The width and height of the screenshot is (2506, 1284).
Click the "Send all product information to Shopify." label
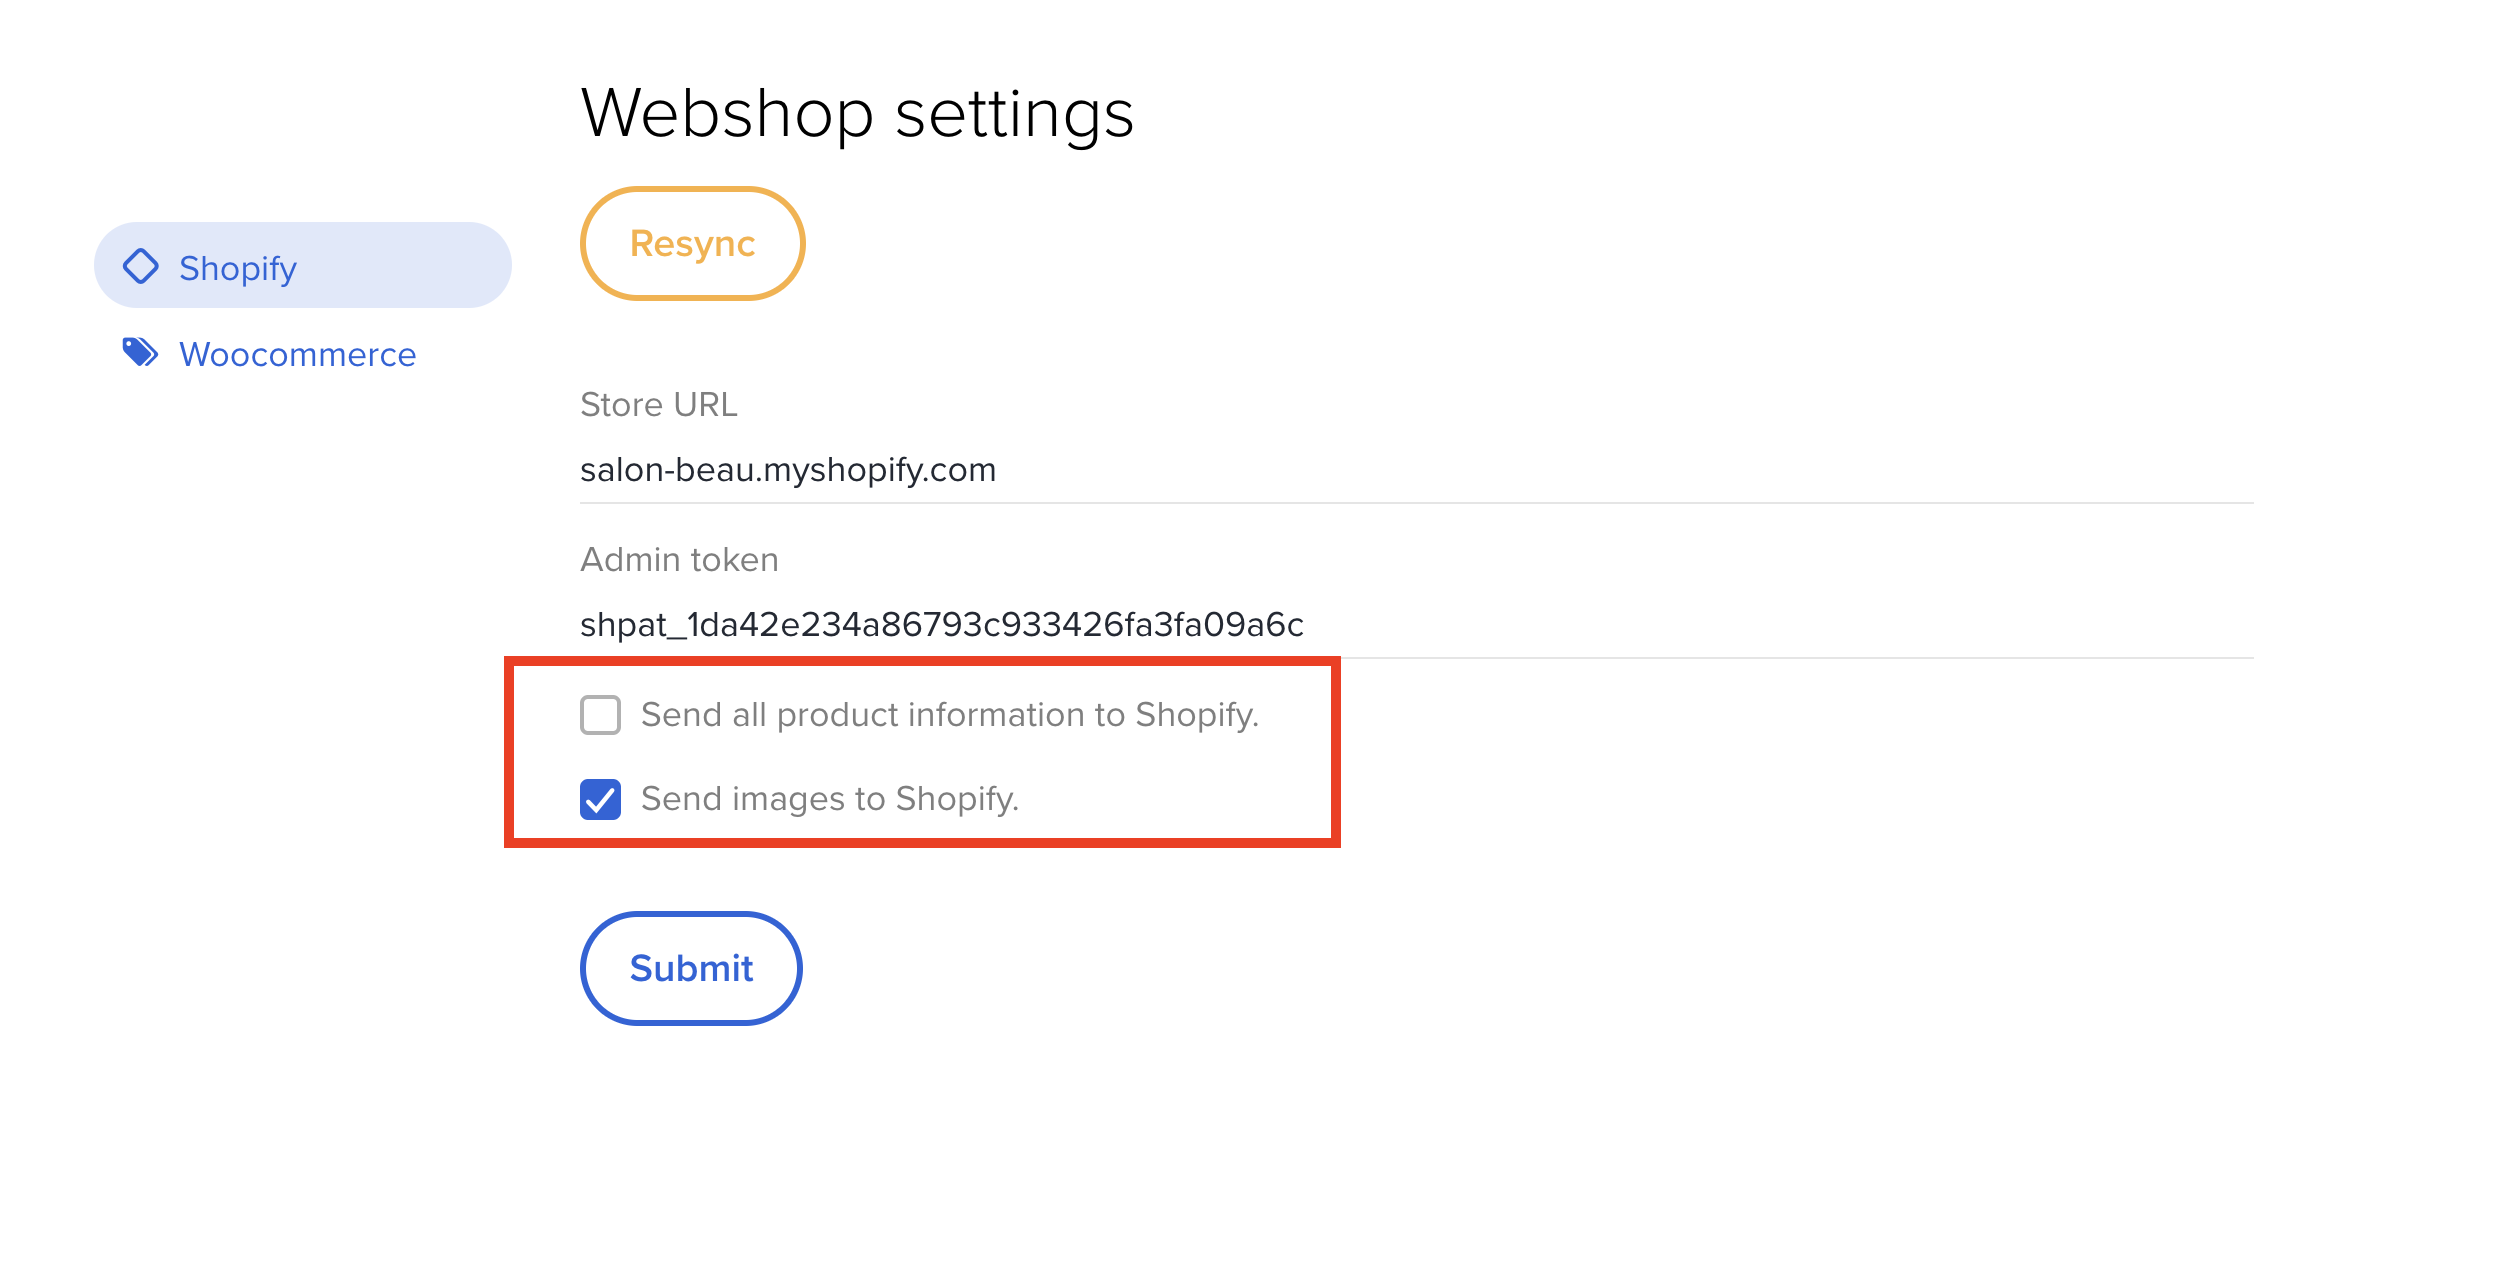[x=949, y=715]
